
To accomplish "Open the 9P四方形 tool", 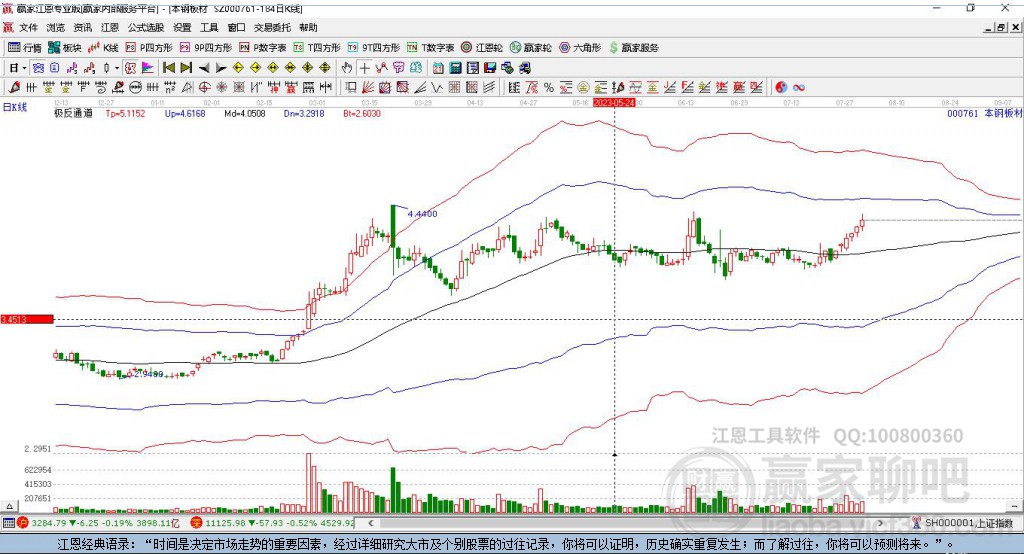I will click(x=206, y=48).
